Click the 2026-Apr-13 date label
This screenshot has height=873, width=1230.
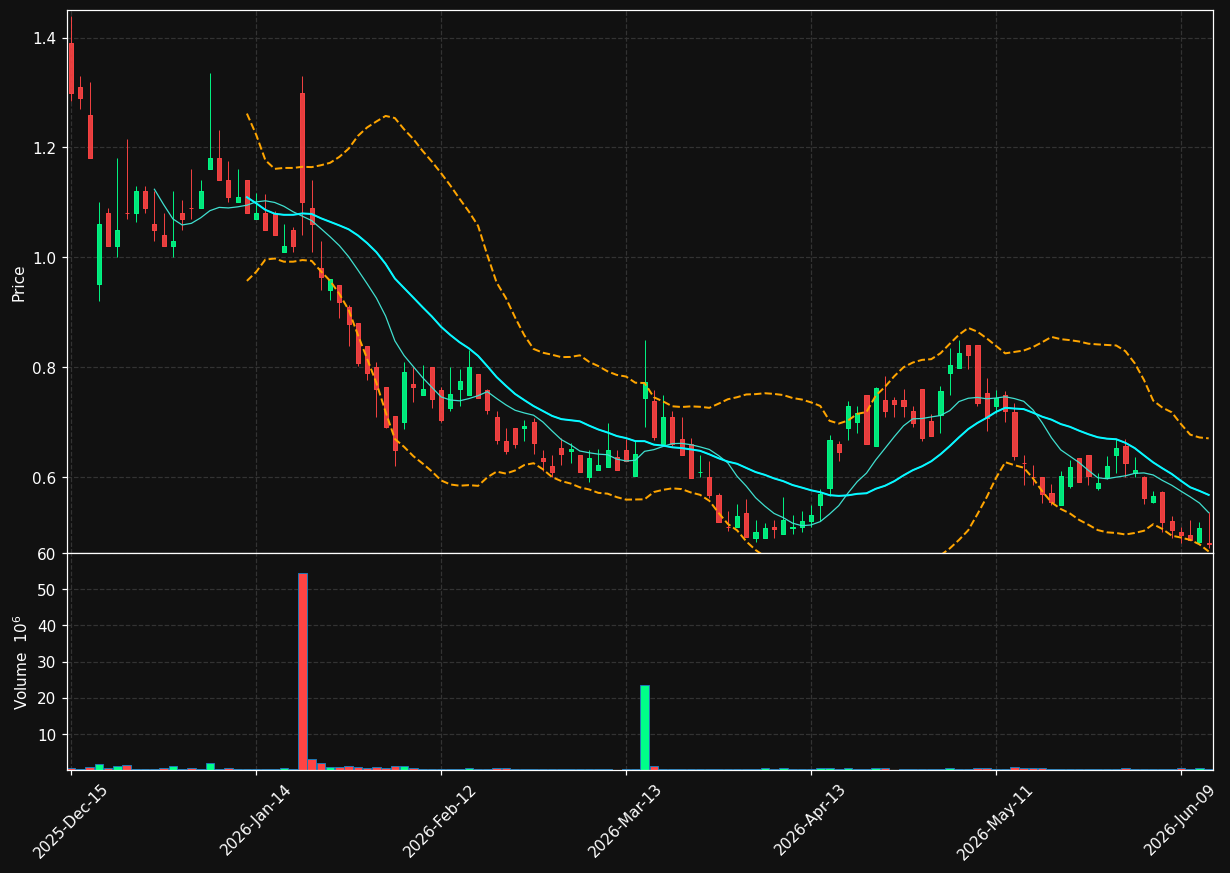click(x=811, y=821)
